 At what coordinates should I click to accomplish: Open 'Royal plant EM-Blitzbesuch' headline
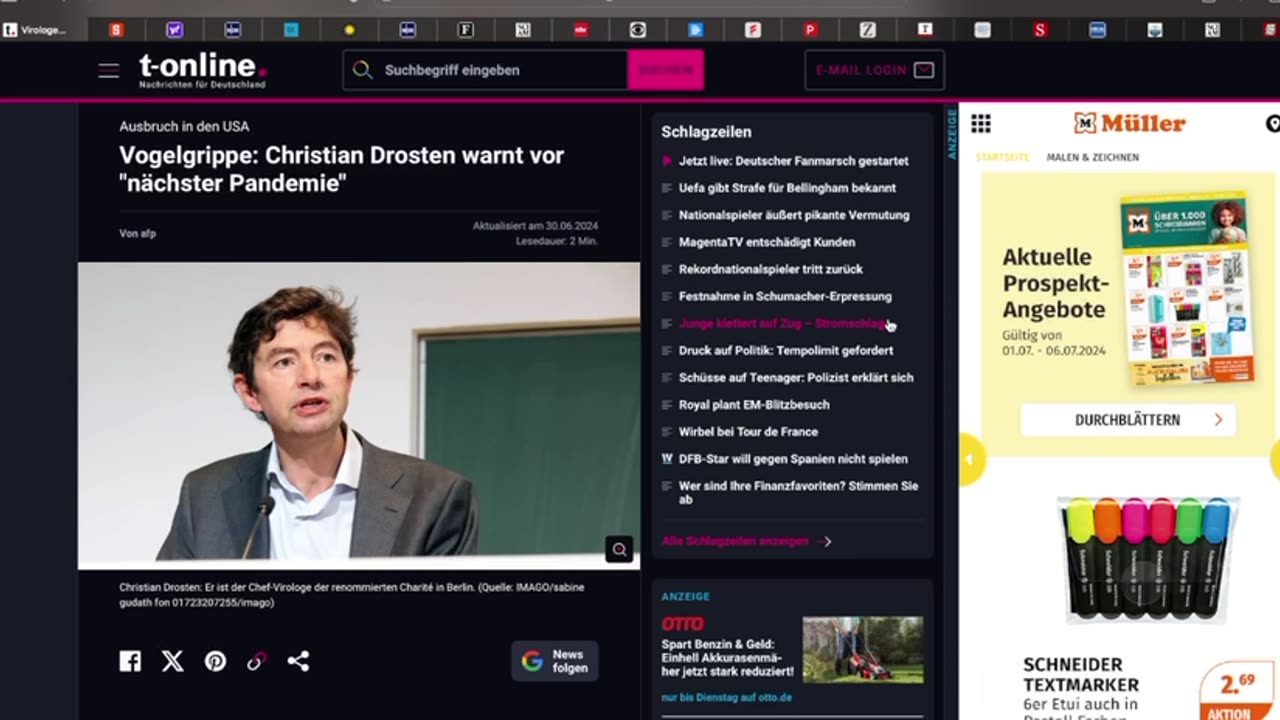click(754, 404)
